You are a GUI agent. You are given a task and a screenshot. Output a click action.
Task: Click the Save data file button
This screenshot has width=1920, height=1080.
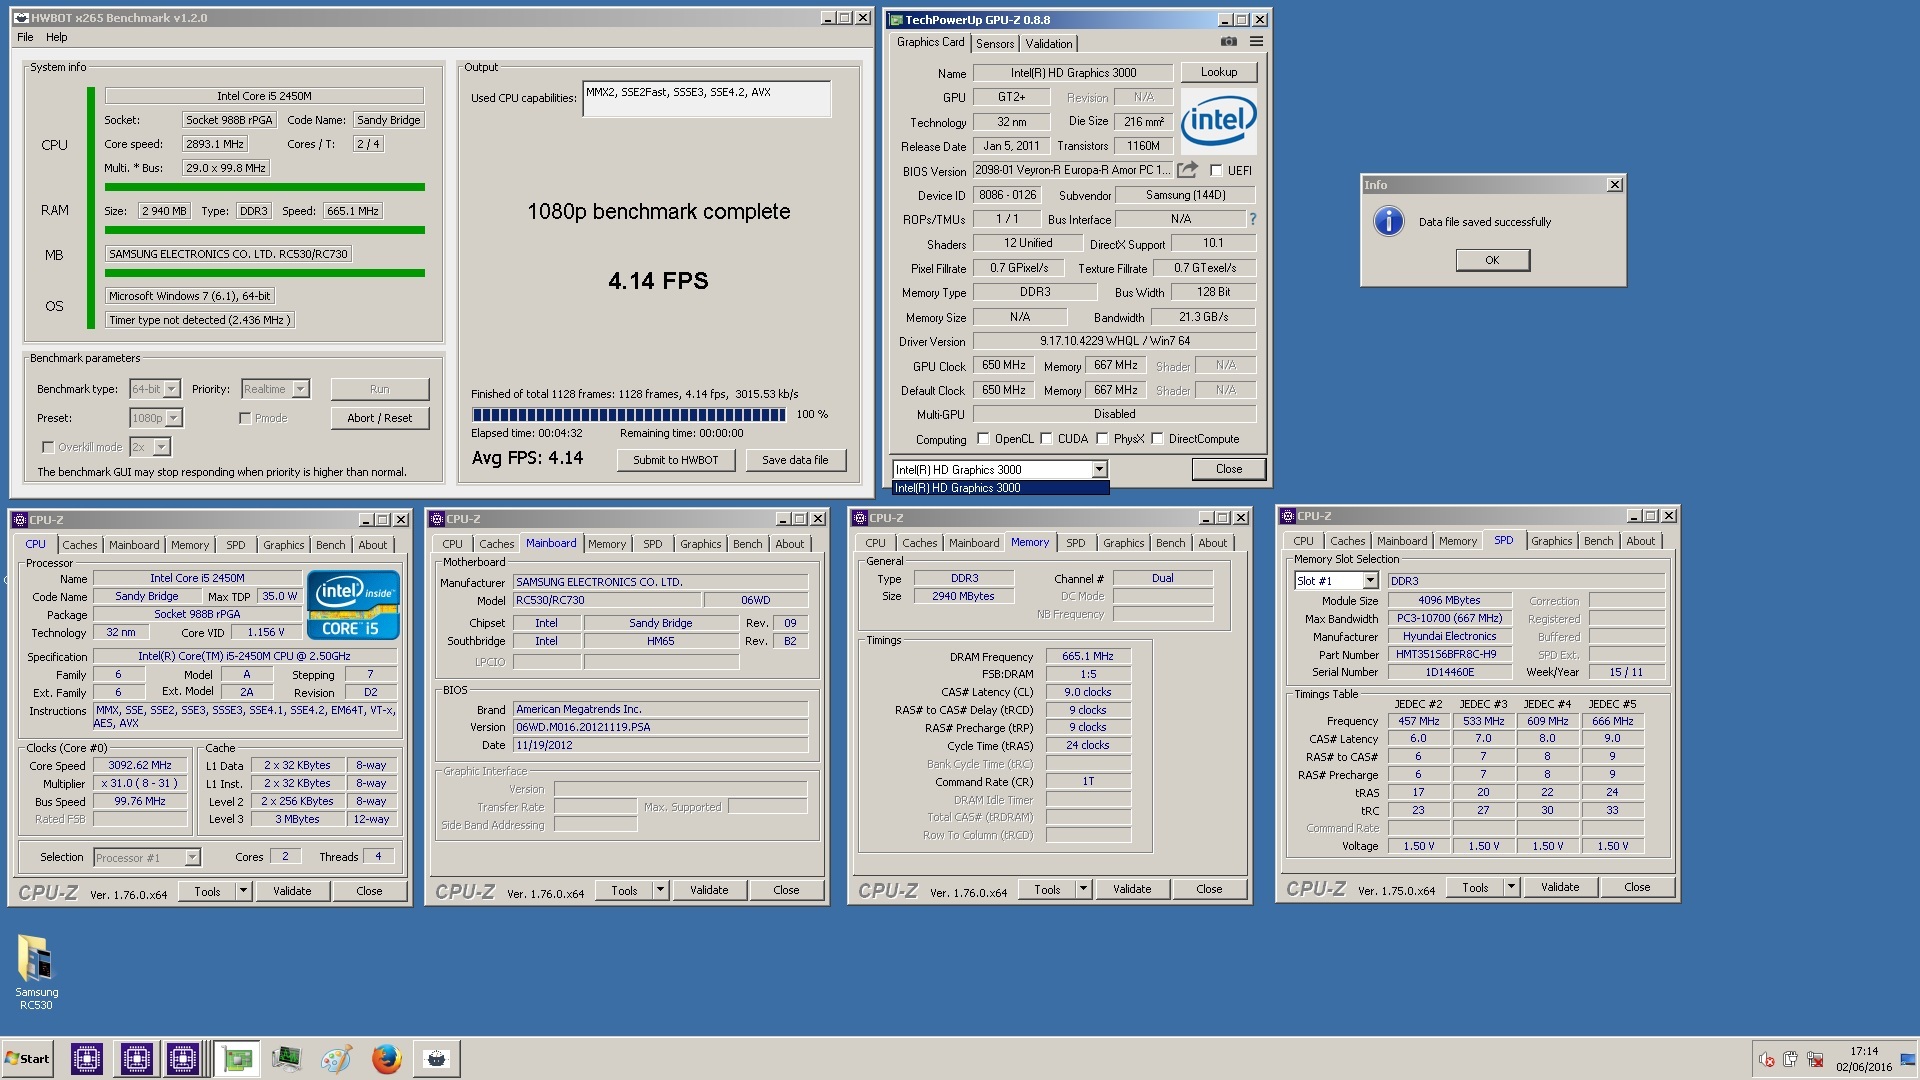(795, 460)
